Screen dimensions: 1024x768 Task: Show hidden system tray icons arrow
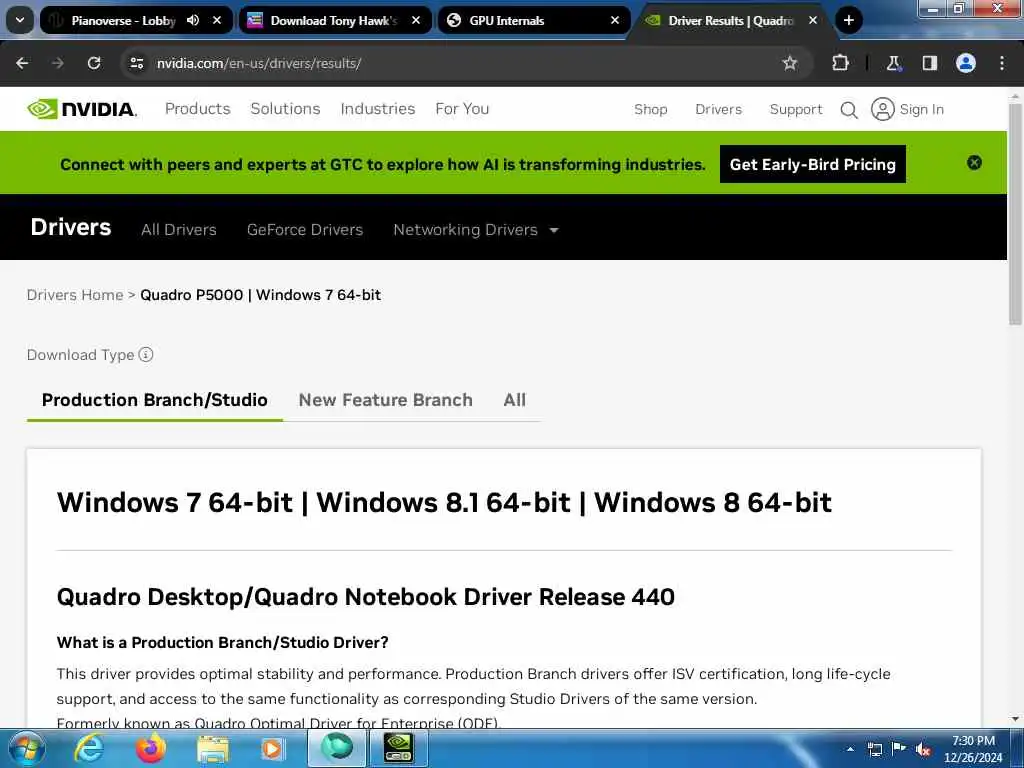850,749
